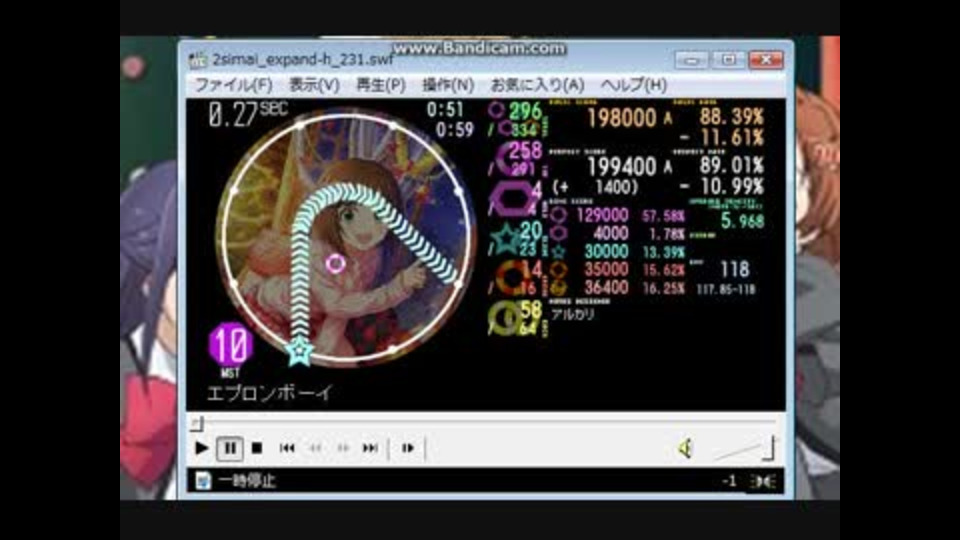Click the 30000 star score
960x540 pixels.
[x=606, y=252]
